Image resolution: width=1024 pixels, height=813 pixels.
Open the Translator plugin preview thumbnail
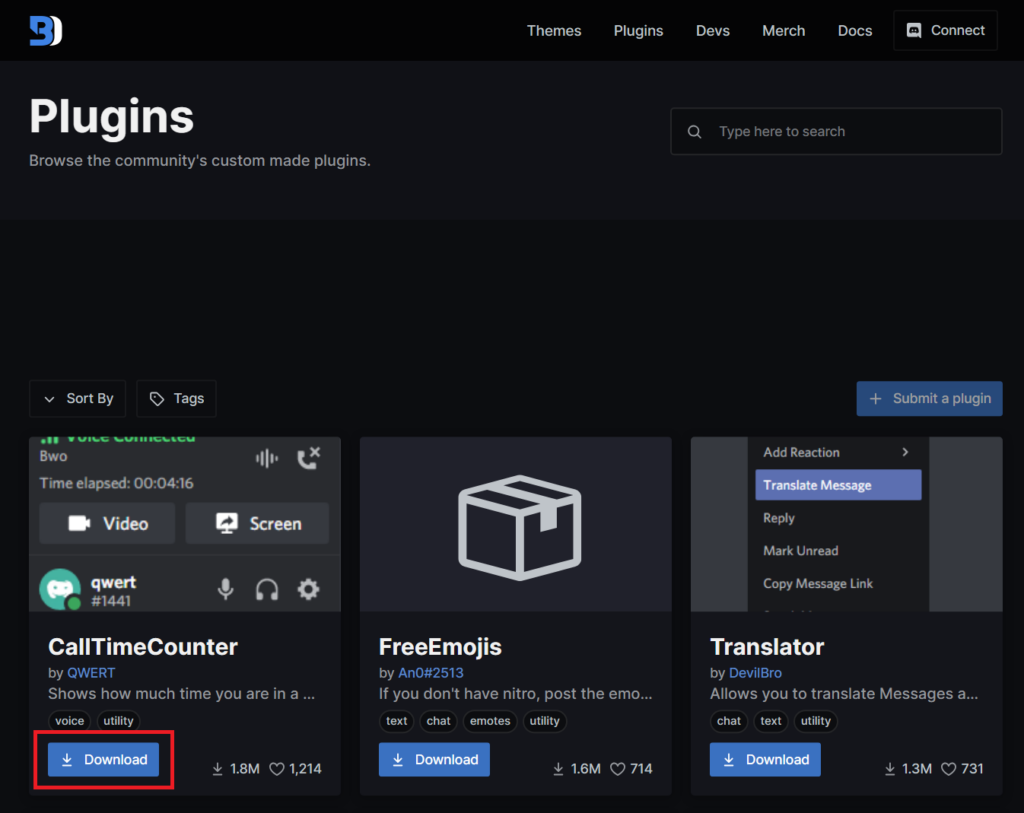click(x=846, y=524)
